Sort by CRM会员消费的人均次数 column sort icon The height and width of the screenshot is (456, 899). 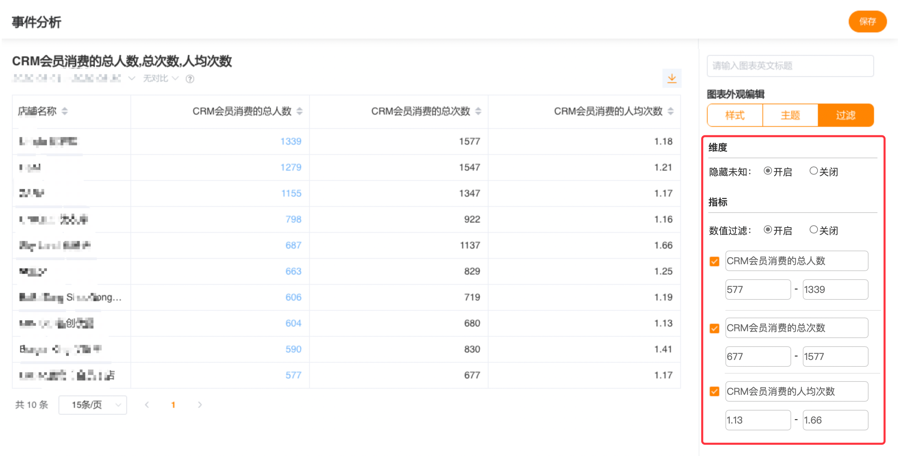coord(671,111)
